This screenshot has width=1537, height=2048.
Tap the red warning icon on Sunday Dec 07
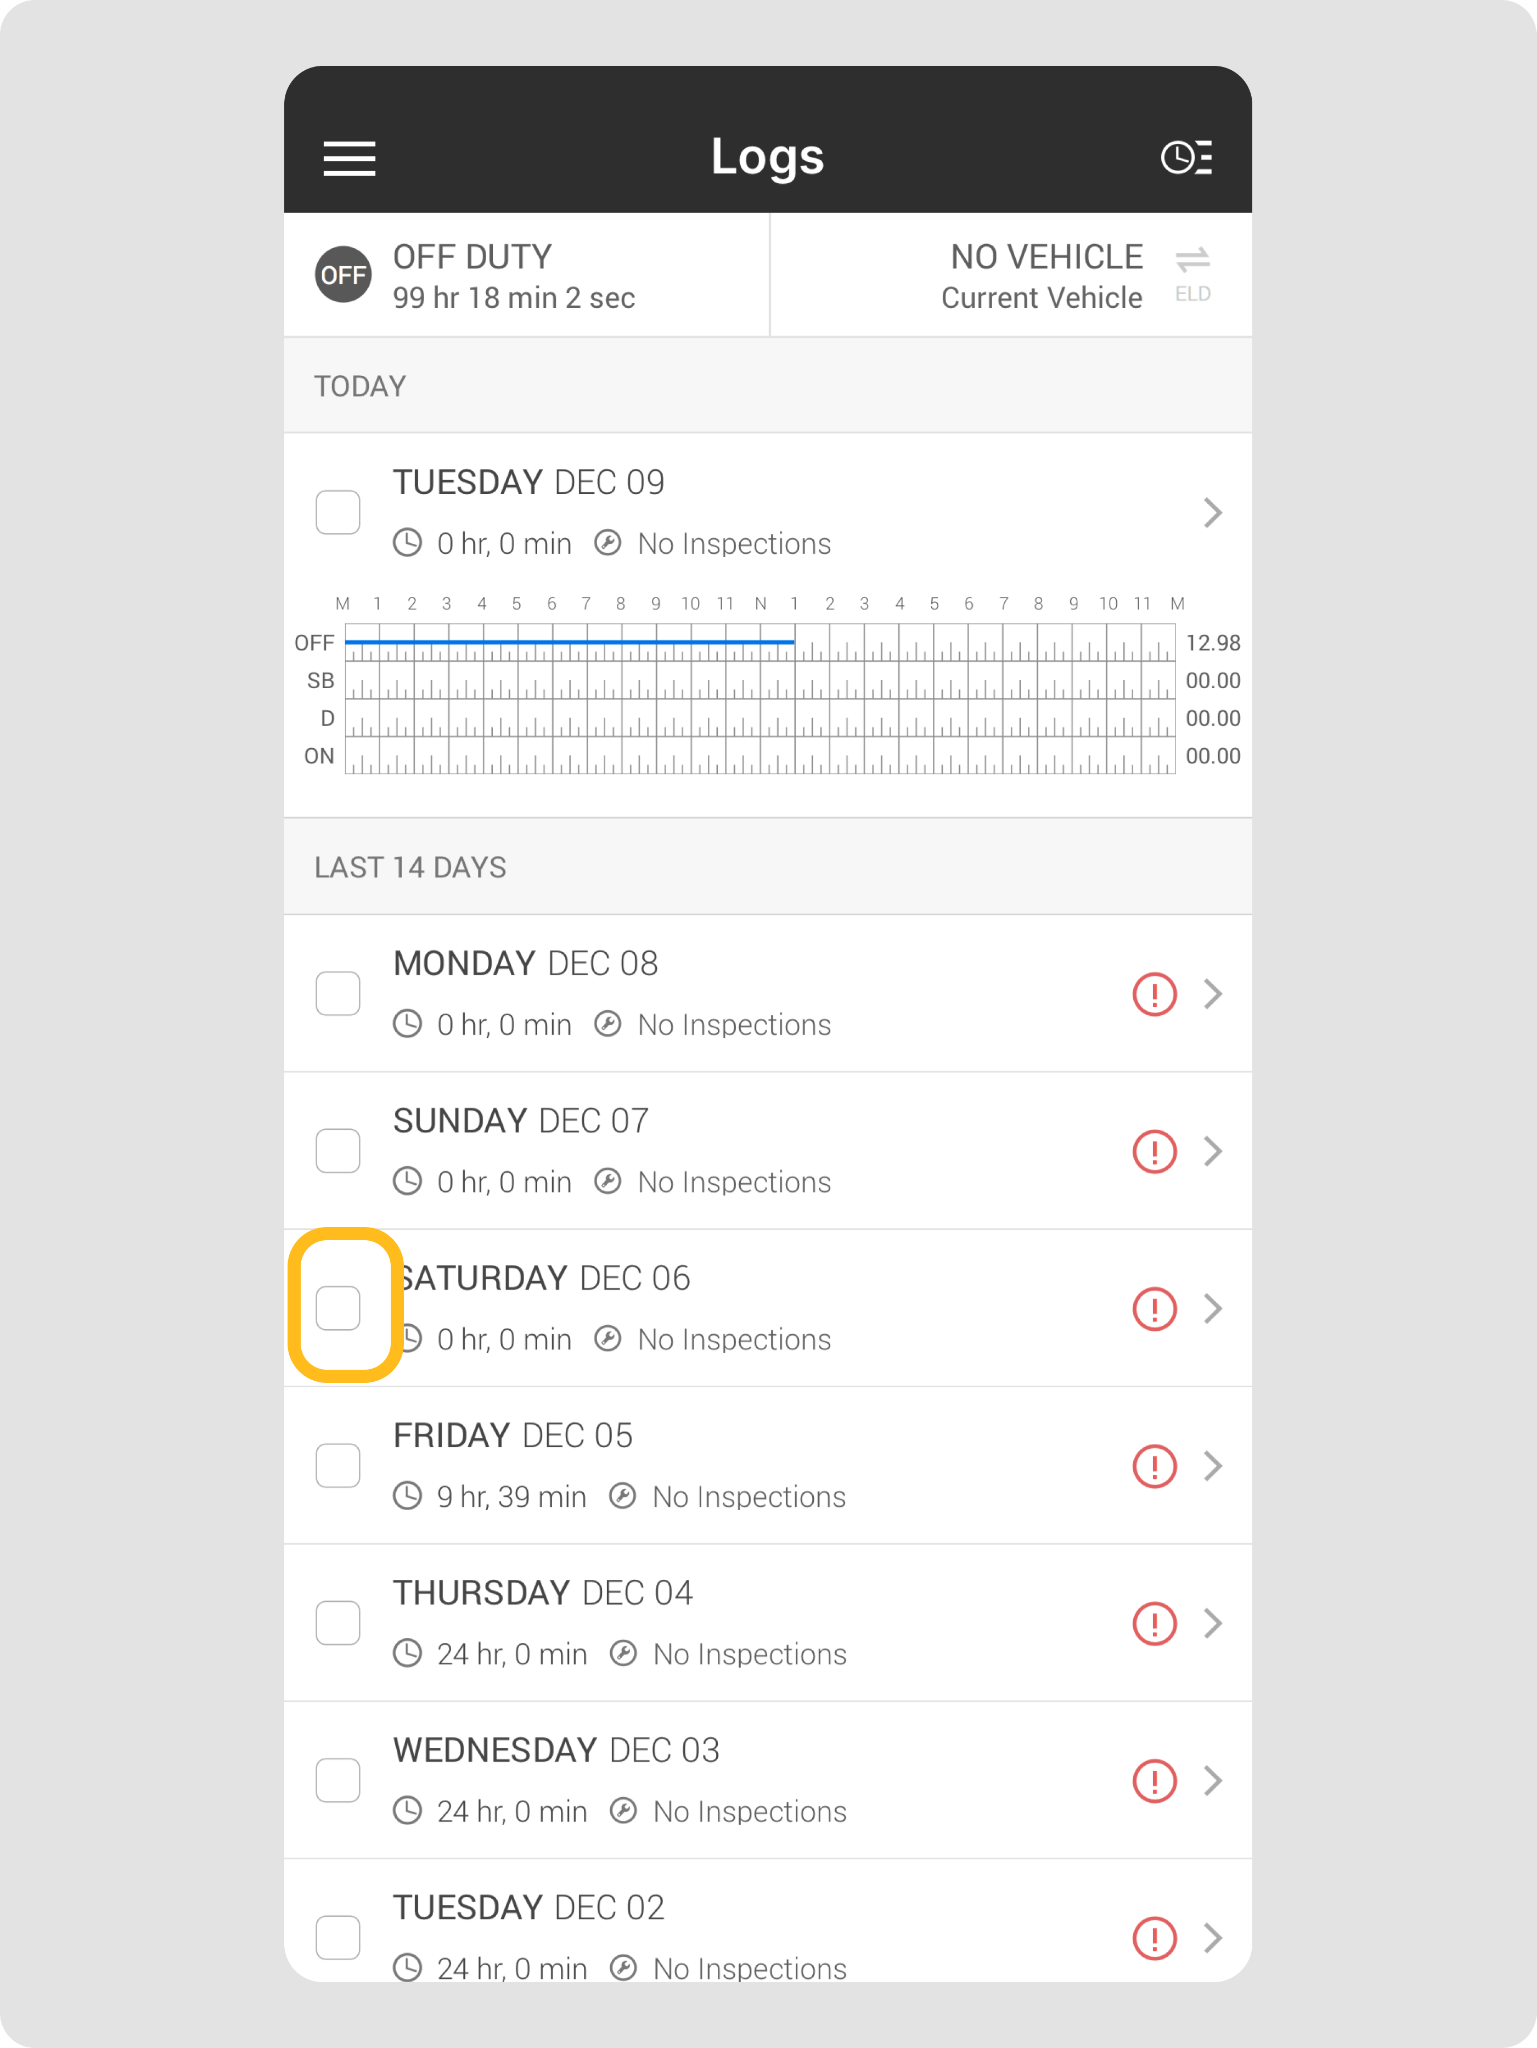pos(1154,1151)
